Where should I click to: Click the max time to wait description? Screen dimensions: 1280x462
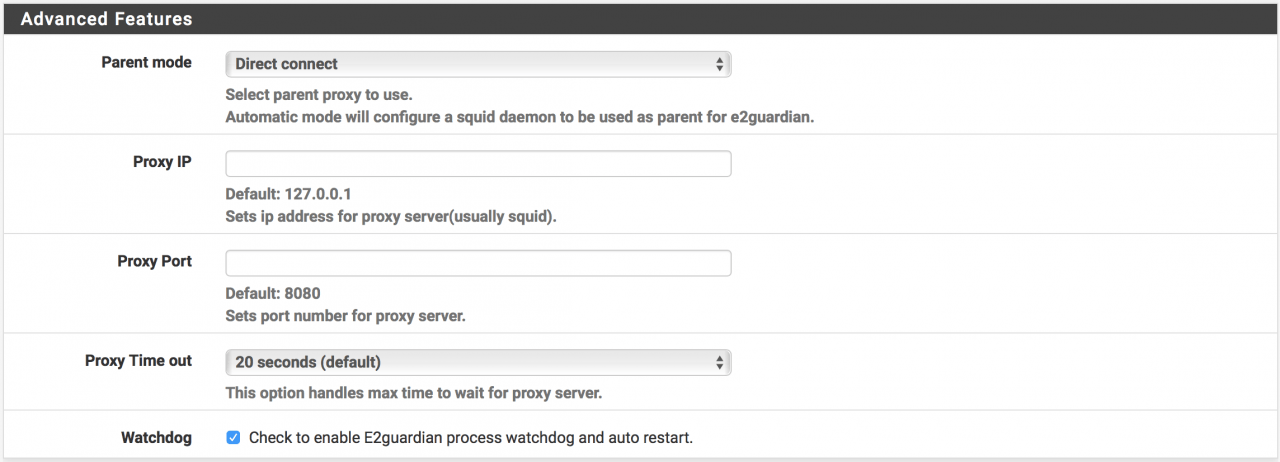[413, 393]
